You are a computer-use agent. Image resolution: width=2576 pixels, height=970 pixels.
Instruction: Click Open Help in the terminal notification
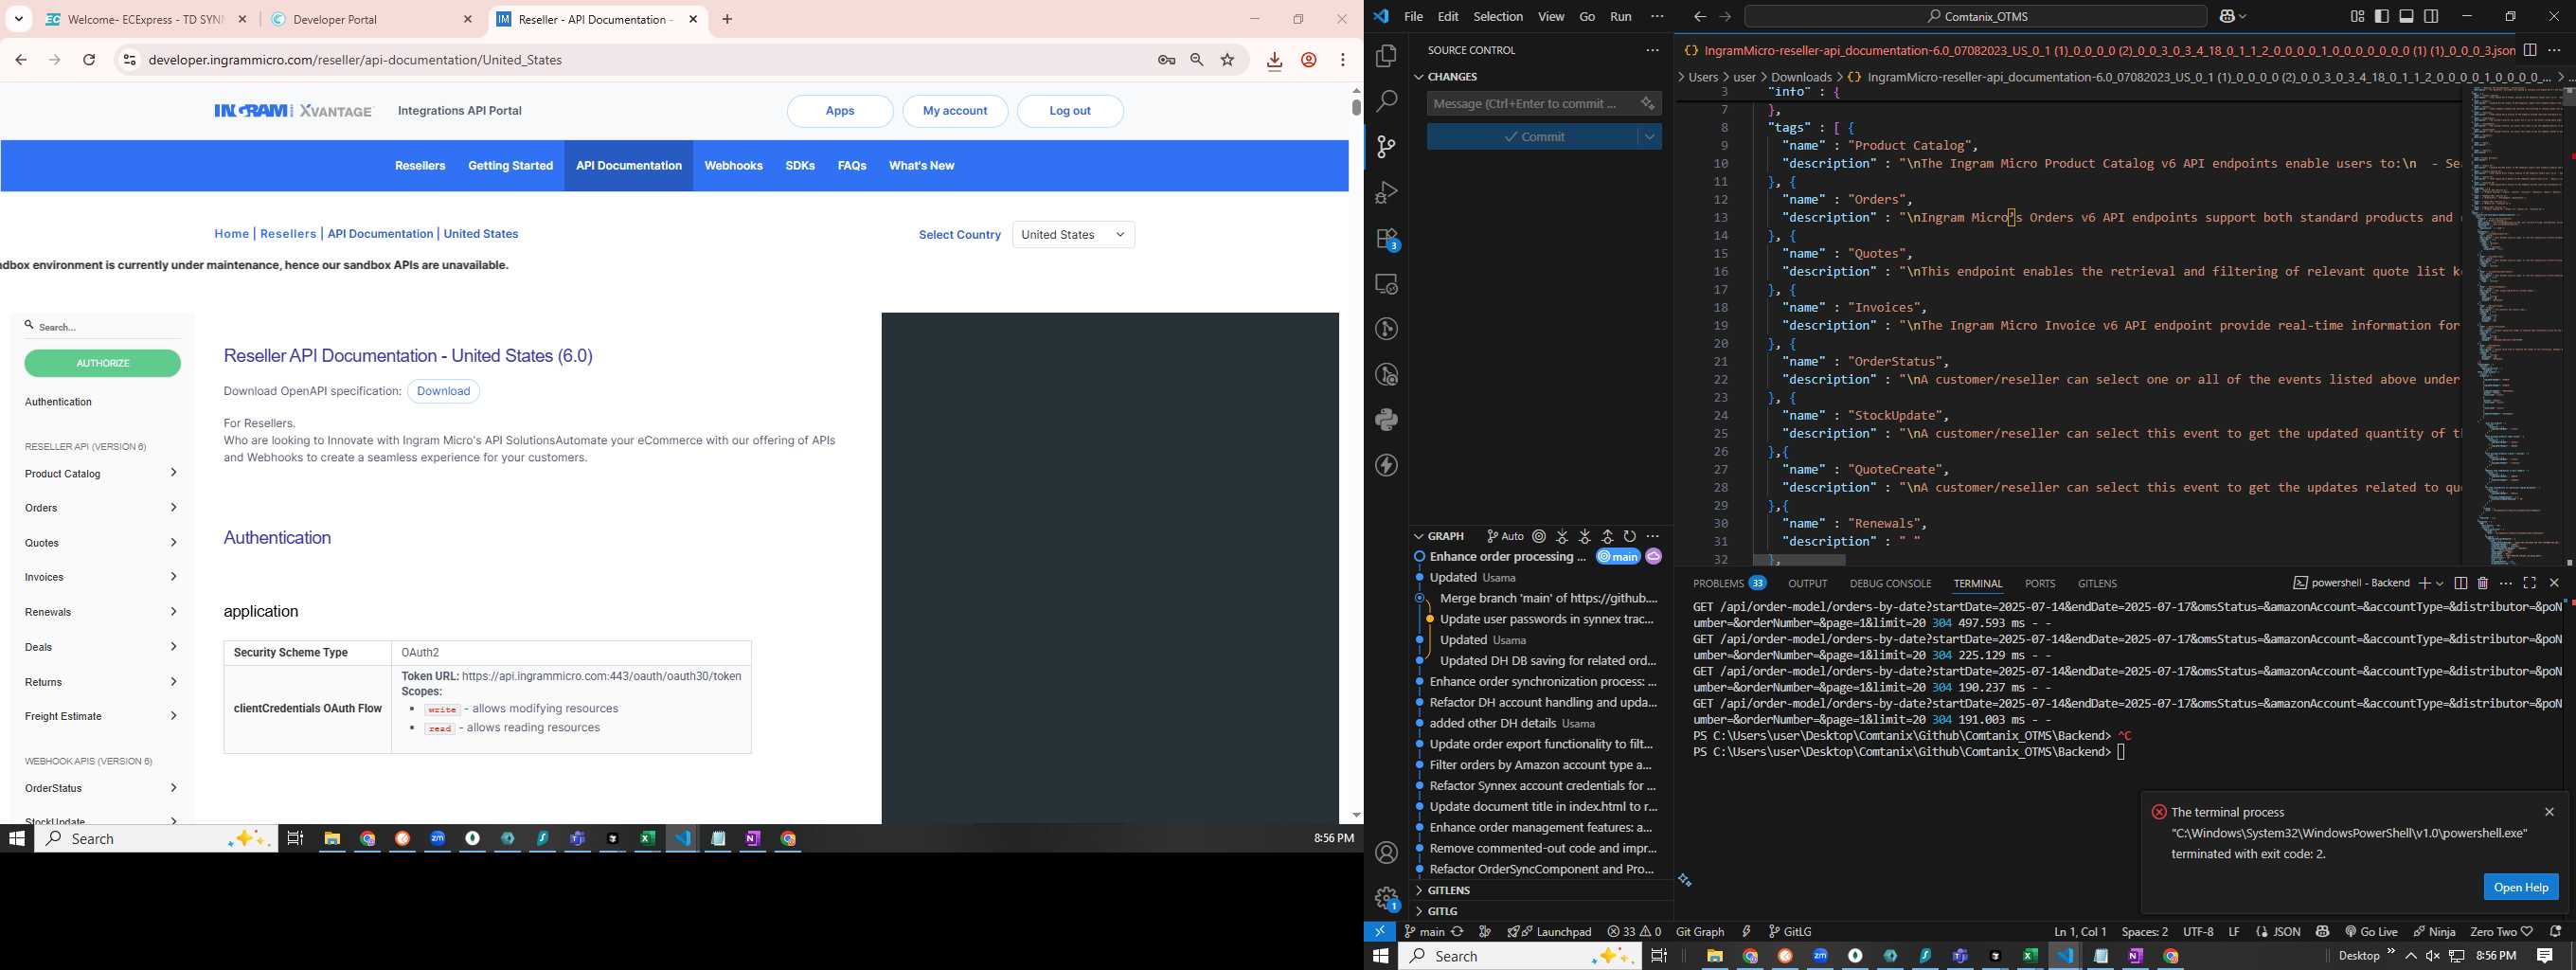(2520, 887)
